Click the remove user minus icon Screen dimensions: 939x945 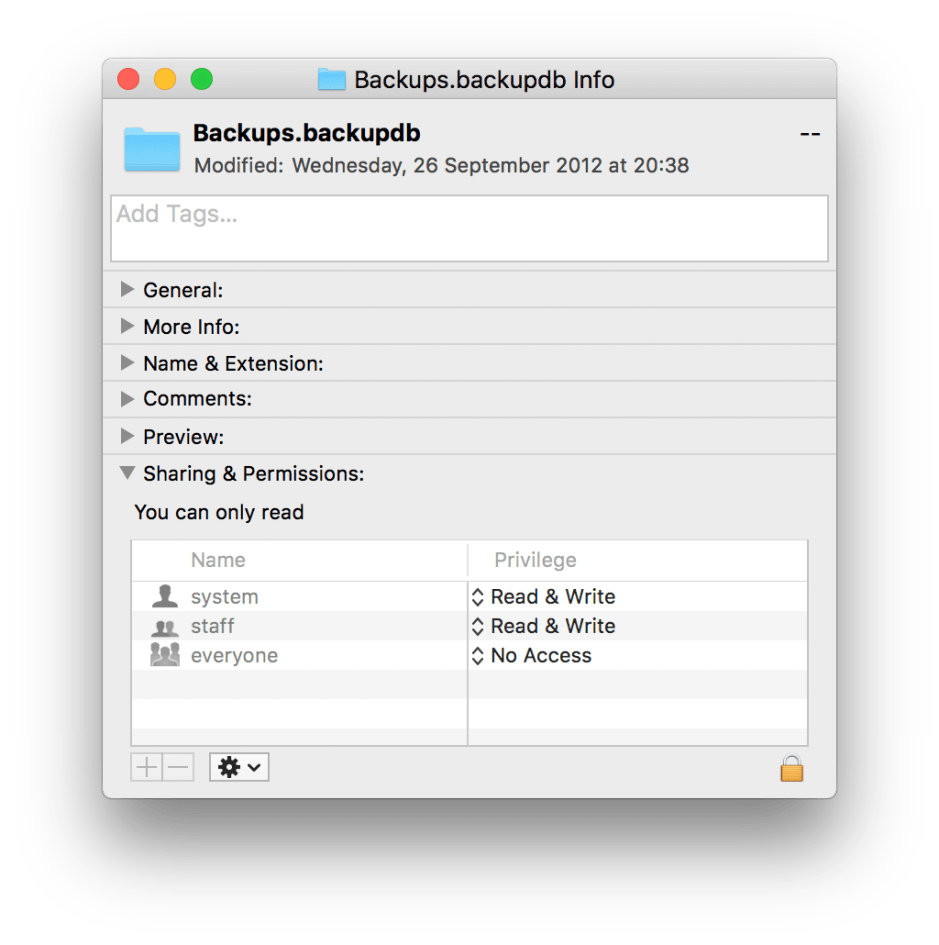[x=177, y=767]
